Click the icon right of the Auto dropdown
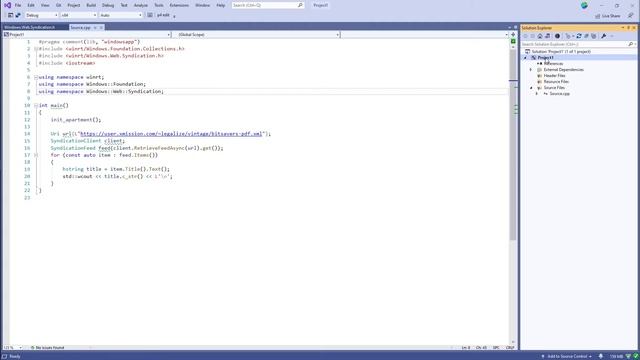The height and width of the screenshot is (360, 640). [x=150, y=15]
